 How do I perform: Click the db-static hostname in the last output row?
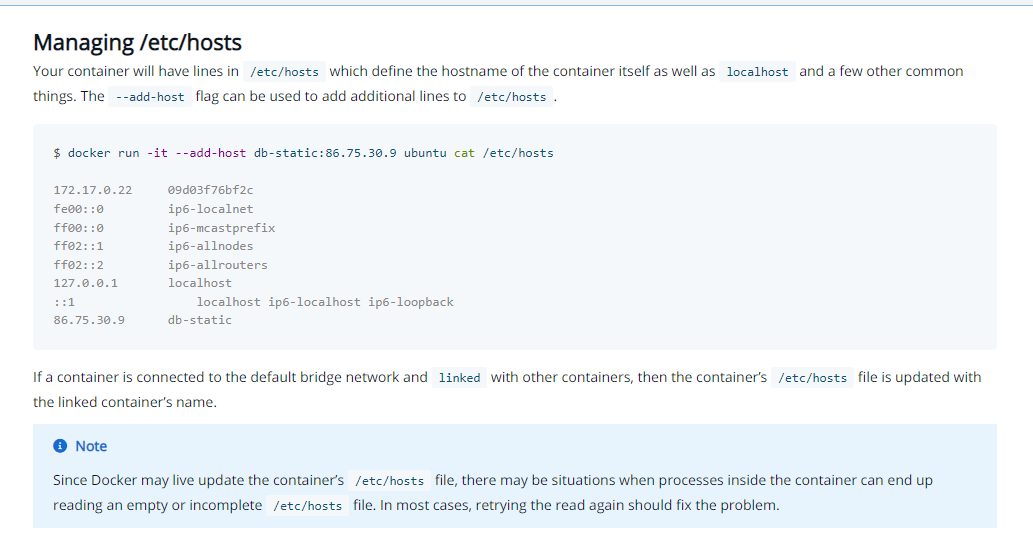[199, 320]
